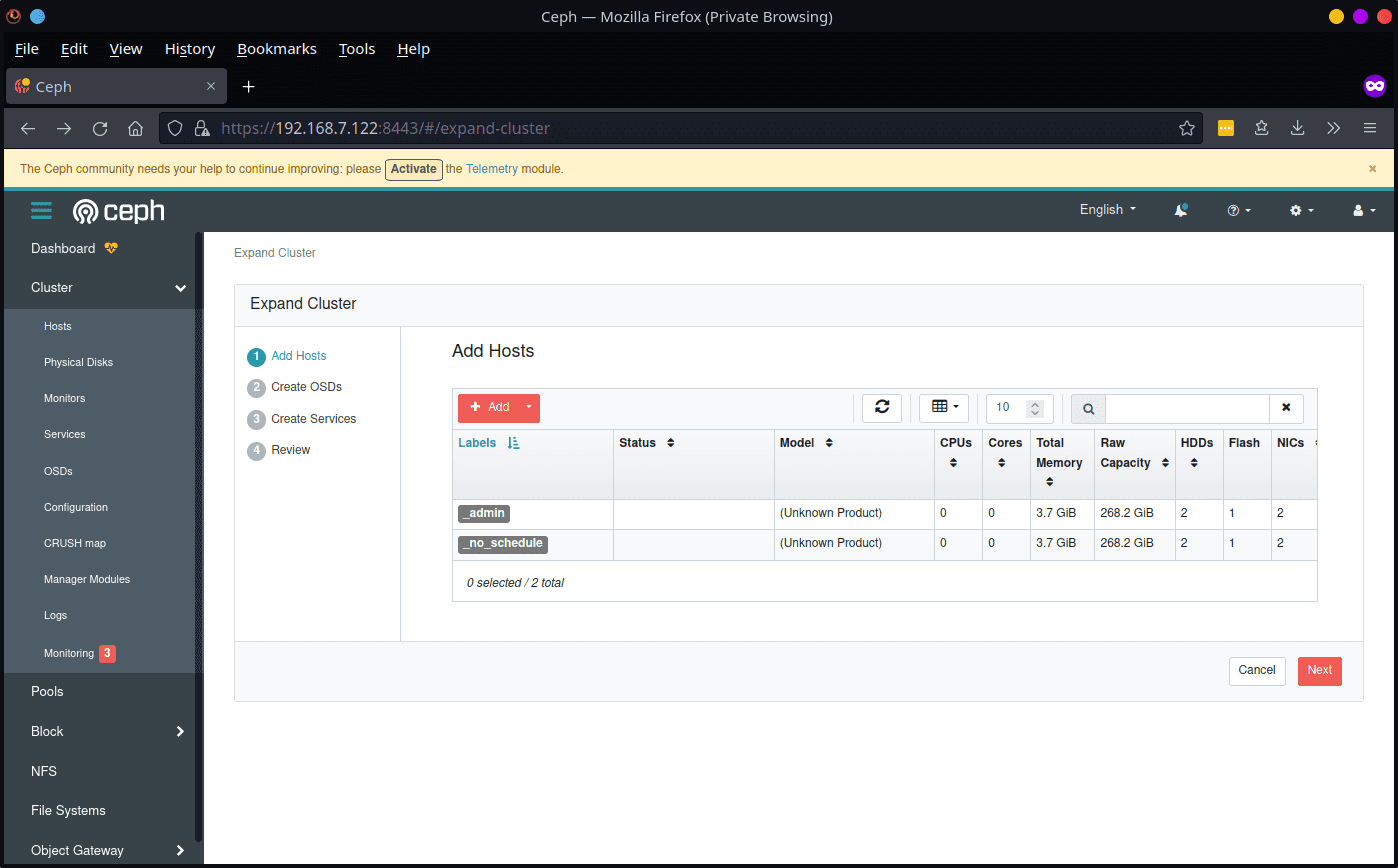Refresh the hosts table

(881, 407)
